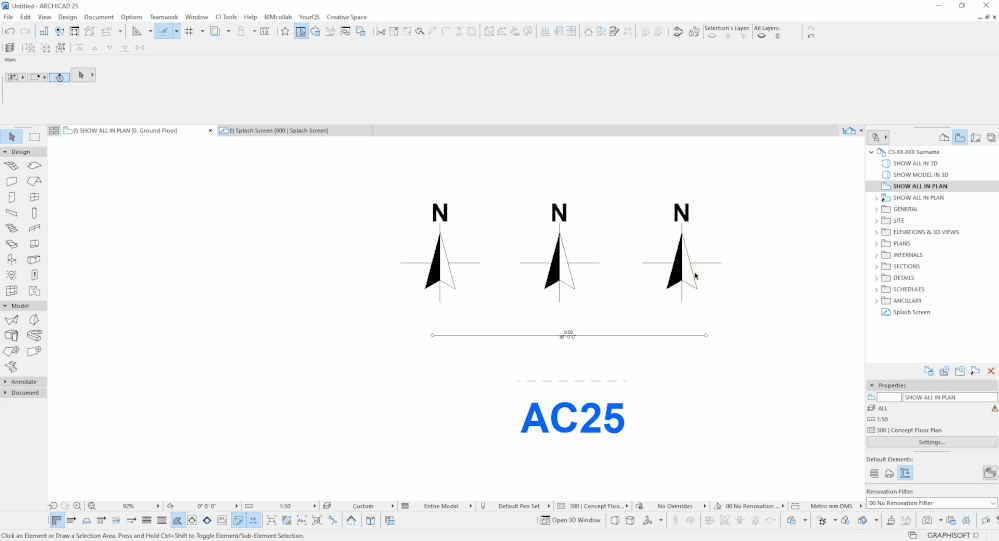Click the Undo arrow
This screenshot has height=541, width=999.
click(10, 31)
